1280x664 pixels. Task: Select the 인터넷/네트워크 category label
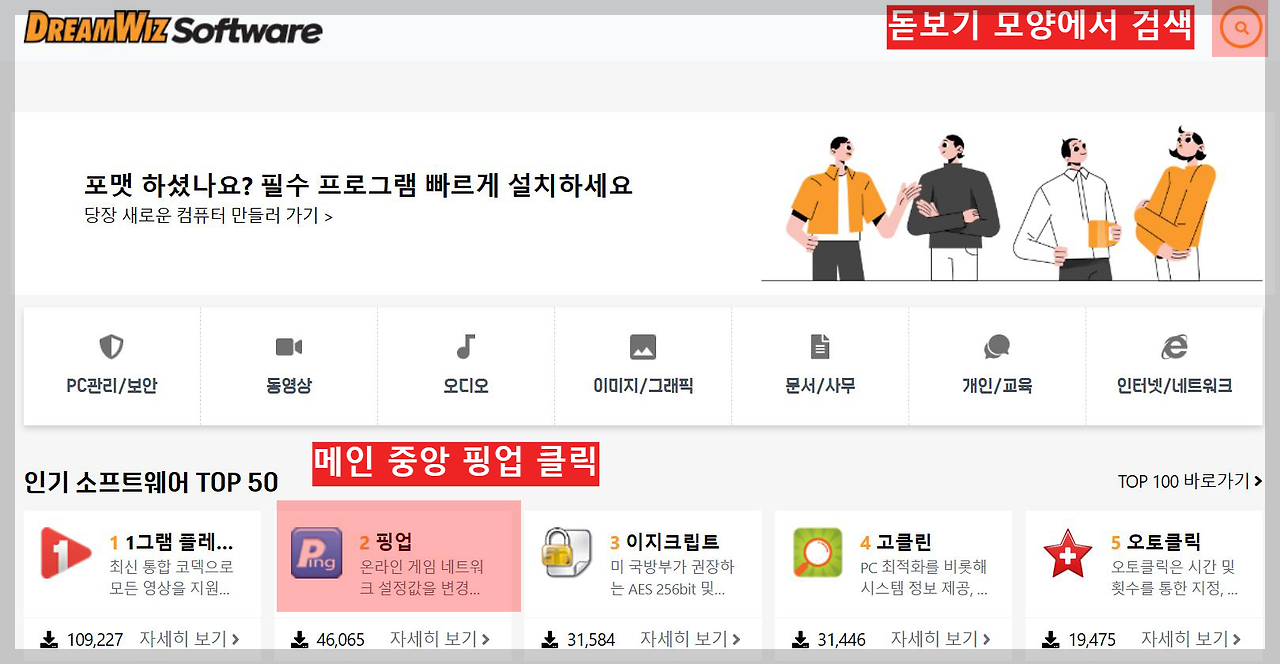click(x=1174, y=386)
